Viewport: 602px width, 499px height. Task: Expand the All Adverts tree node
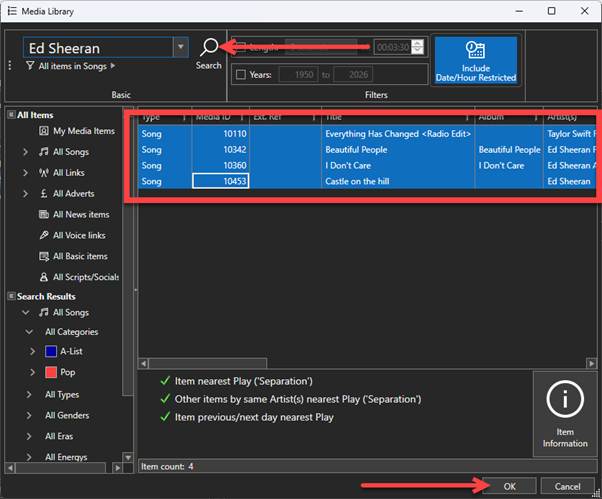[25, 193]
